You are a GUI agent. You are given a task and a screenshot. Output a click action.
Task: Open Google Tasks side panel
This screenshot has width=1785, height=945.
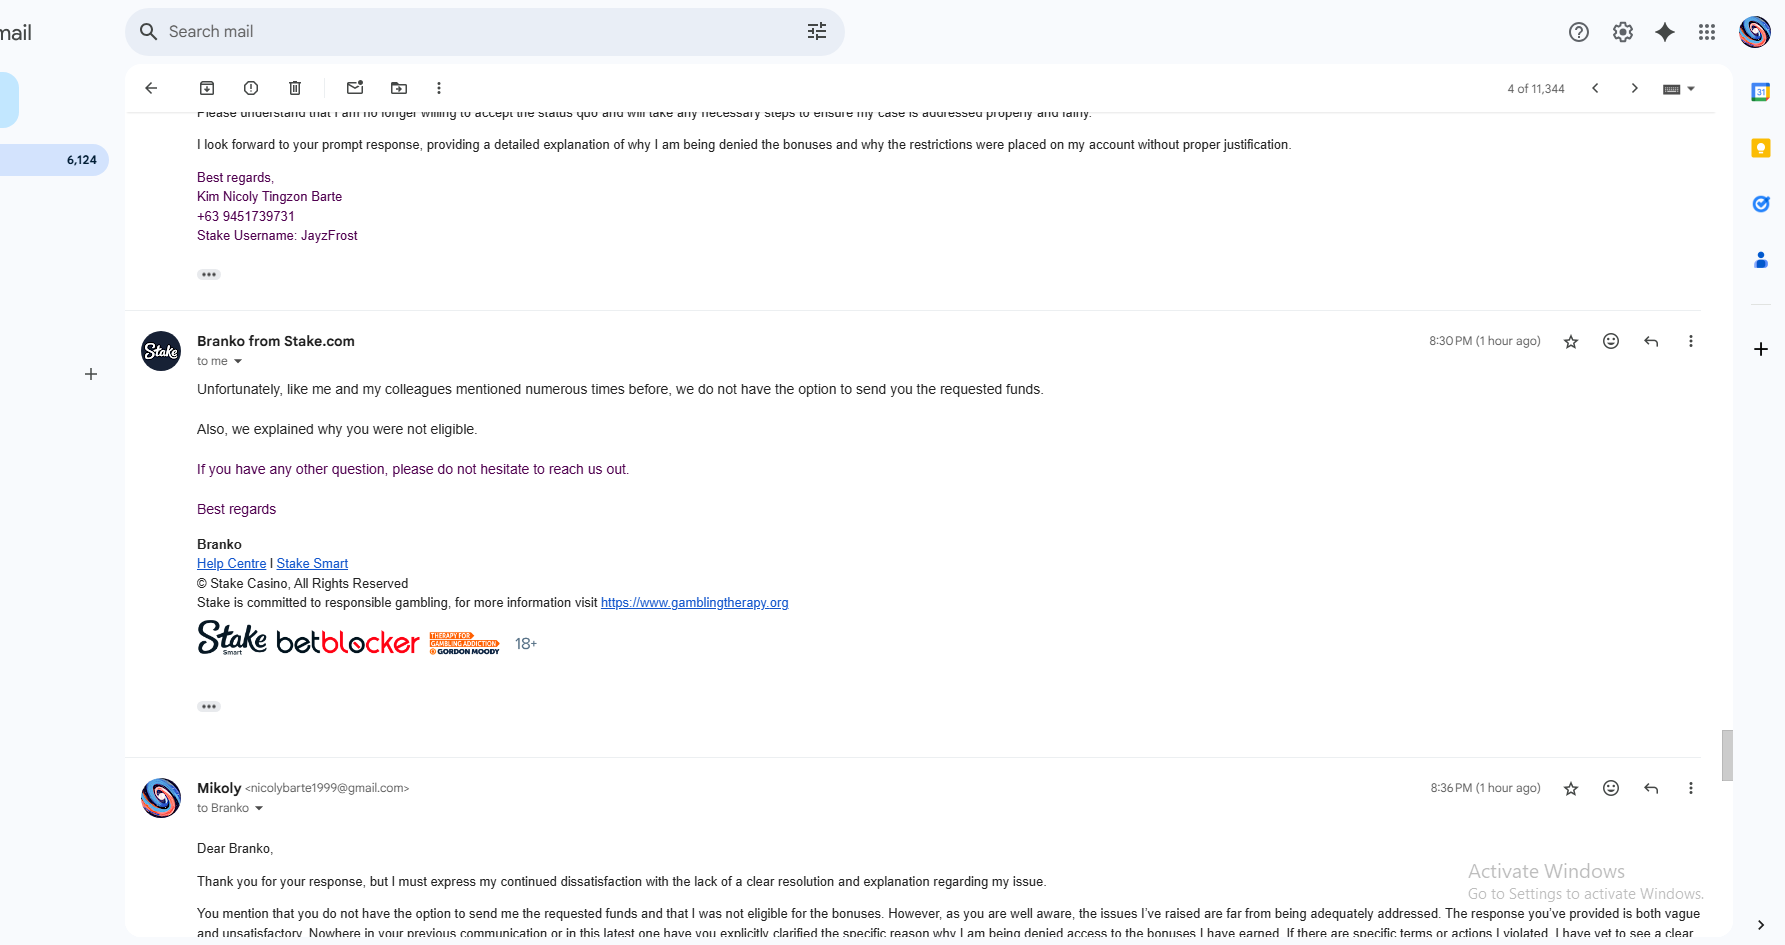pos(1761,204)
